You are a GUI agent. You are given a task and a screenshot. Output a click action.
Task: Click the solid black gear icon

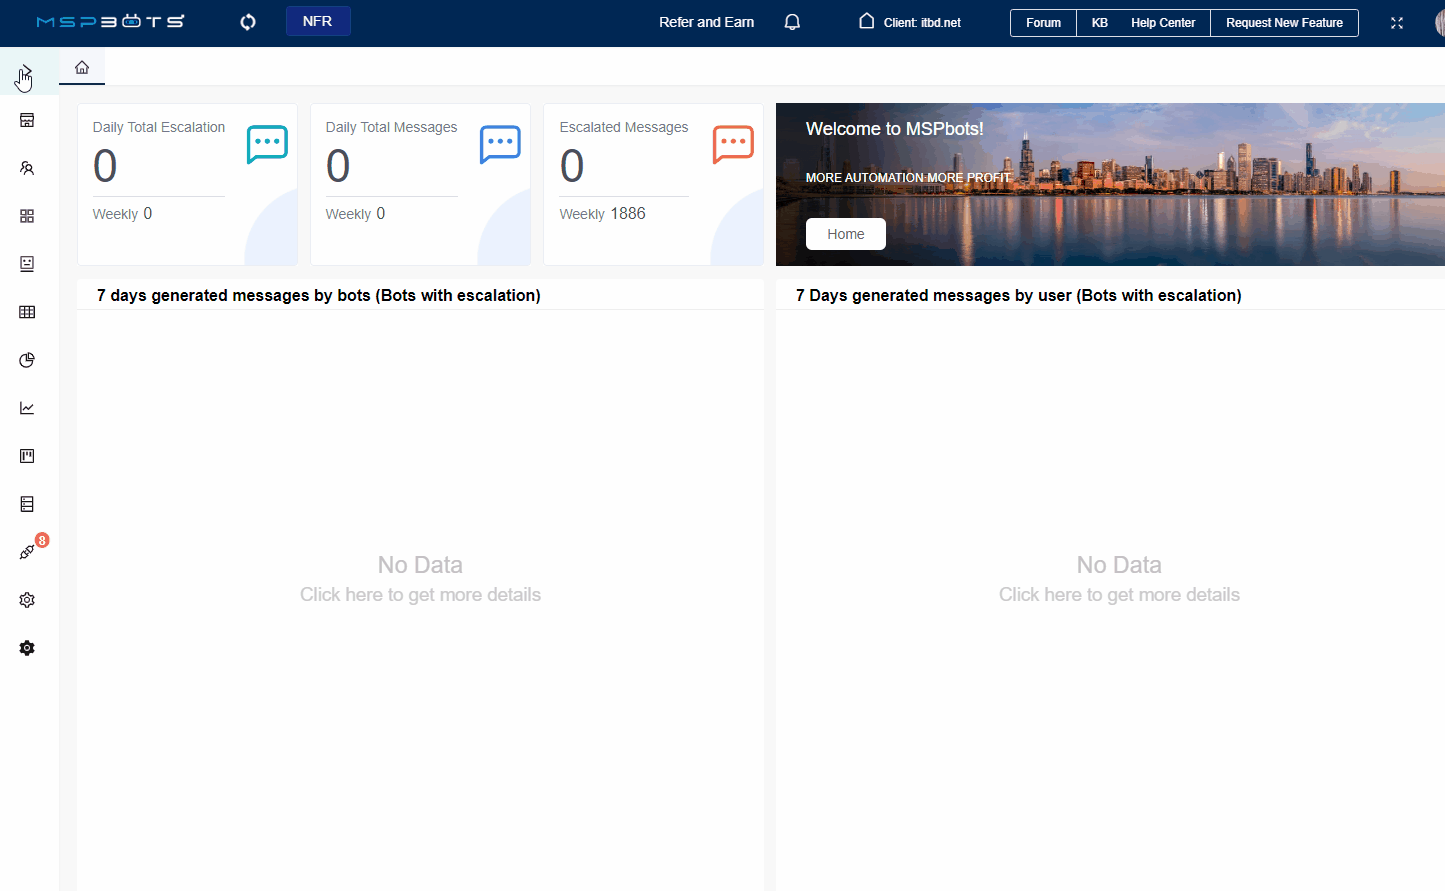coord(27,648)
